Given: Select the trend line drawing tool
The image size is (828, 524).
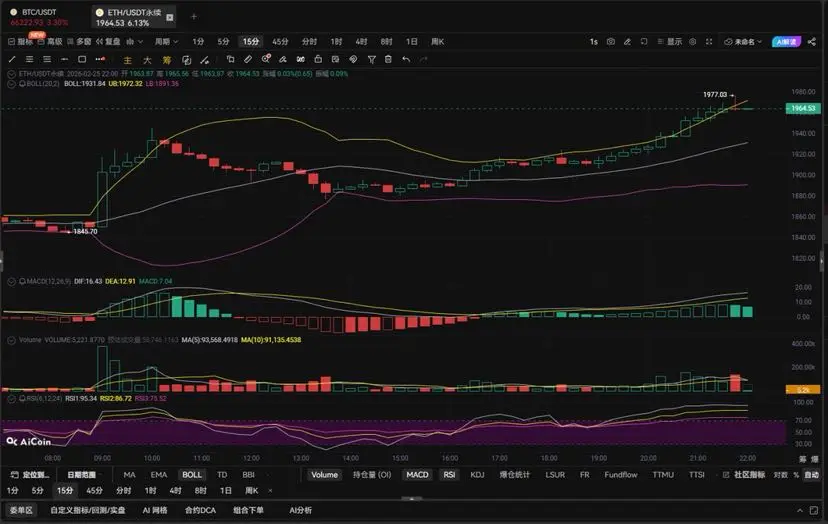Looking at the screenshot, I should pyautogui.click(x=12, y=59).
